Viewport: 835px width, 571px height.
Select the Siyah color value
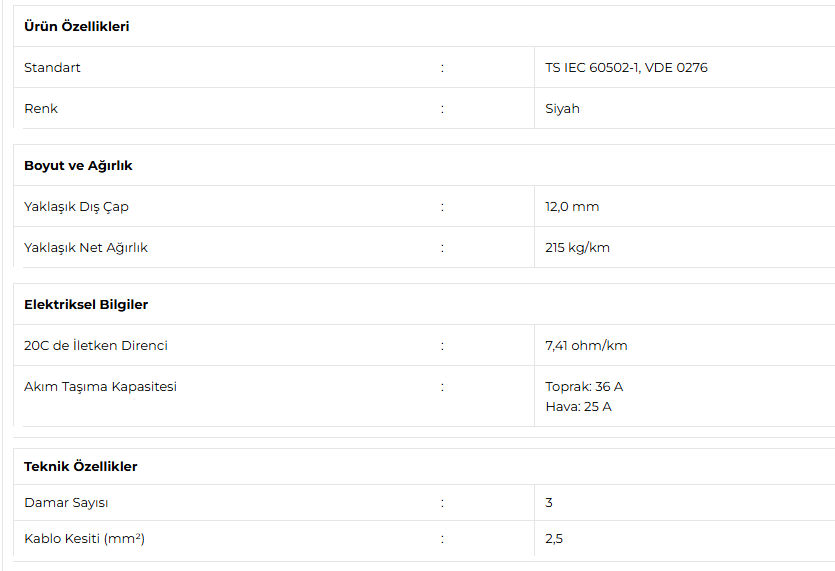(562, 109)
